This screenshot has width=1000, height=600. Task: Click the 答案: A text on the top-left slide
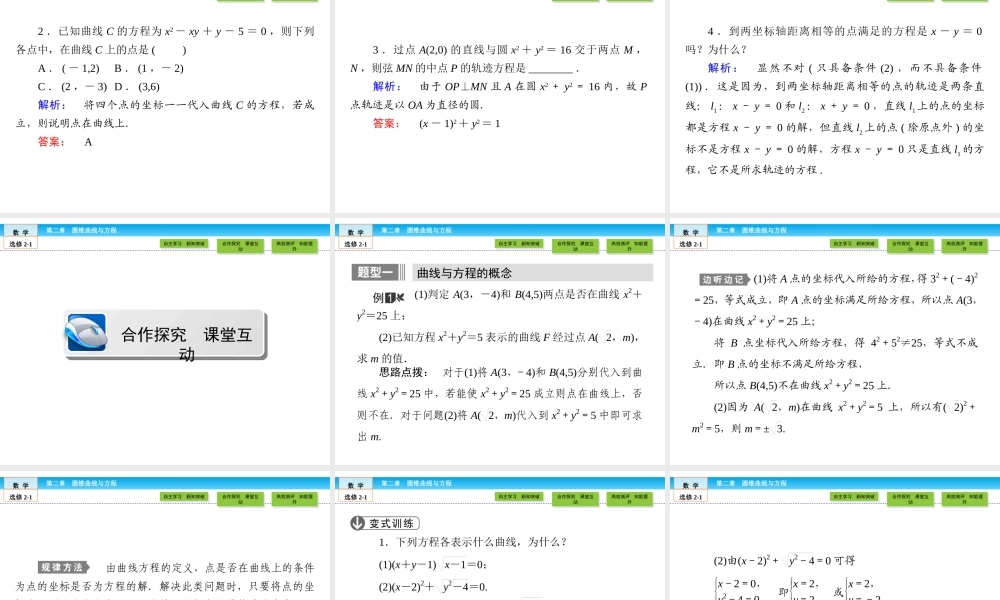point(65,143)
